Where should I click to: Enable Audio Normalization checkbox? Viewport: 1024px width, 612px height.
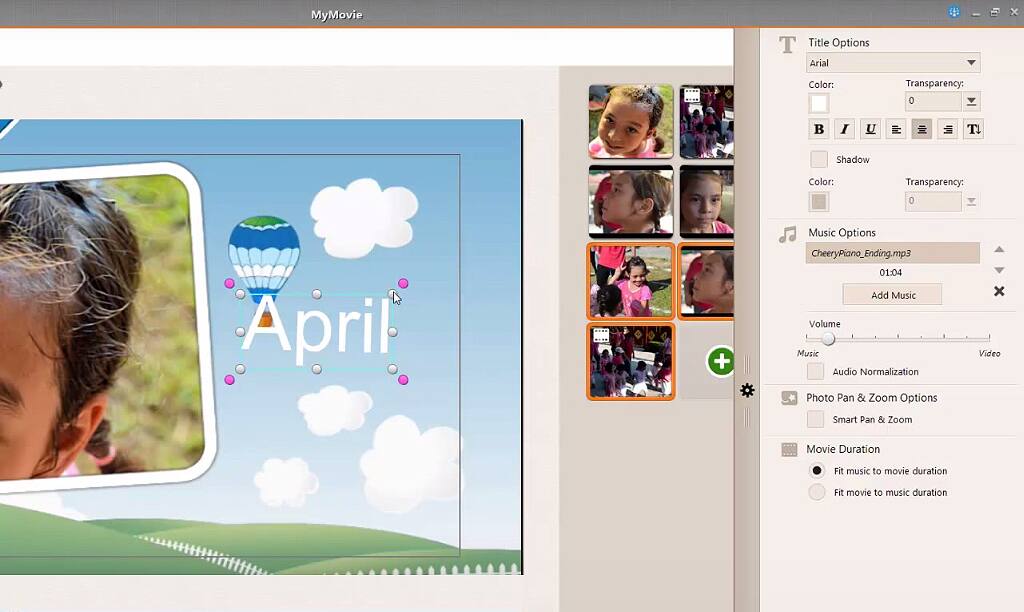pos(815,371)
